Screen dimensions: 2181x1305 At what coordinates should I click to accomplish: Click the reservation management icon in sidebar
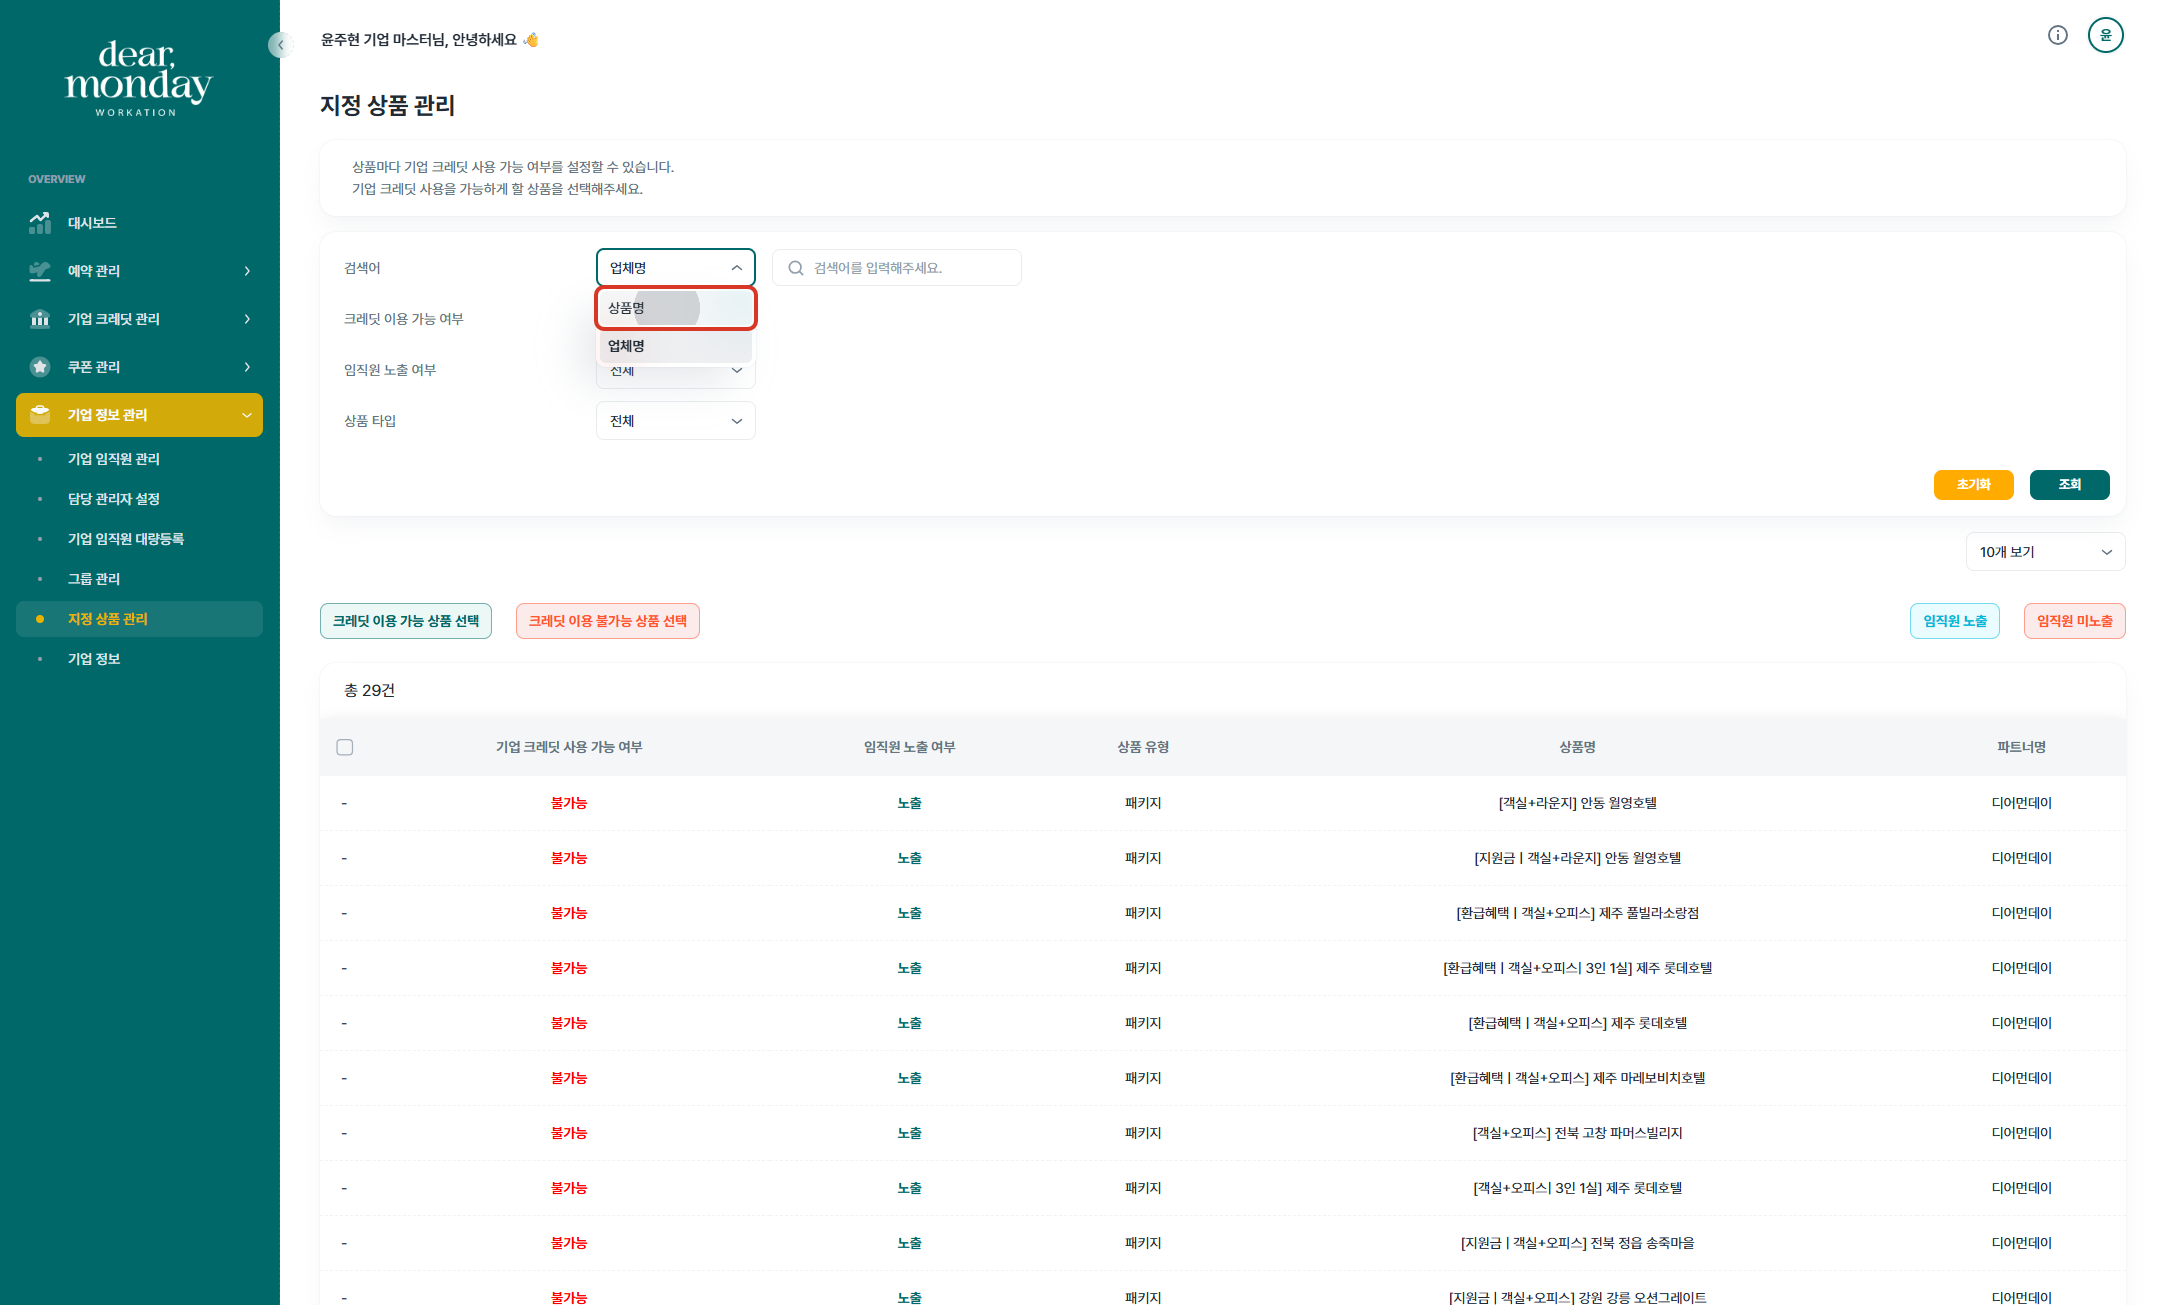(x=40, y=271)
